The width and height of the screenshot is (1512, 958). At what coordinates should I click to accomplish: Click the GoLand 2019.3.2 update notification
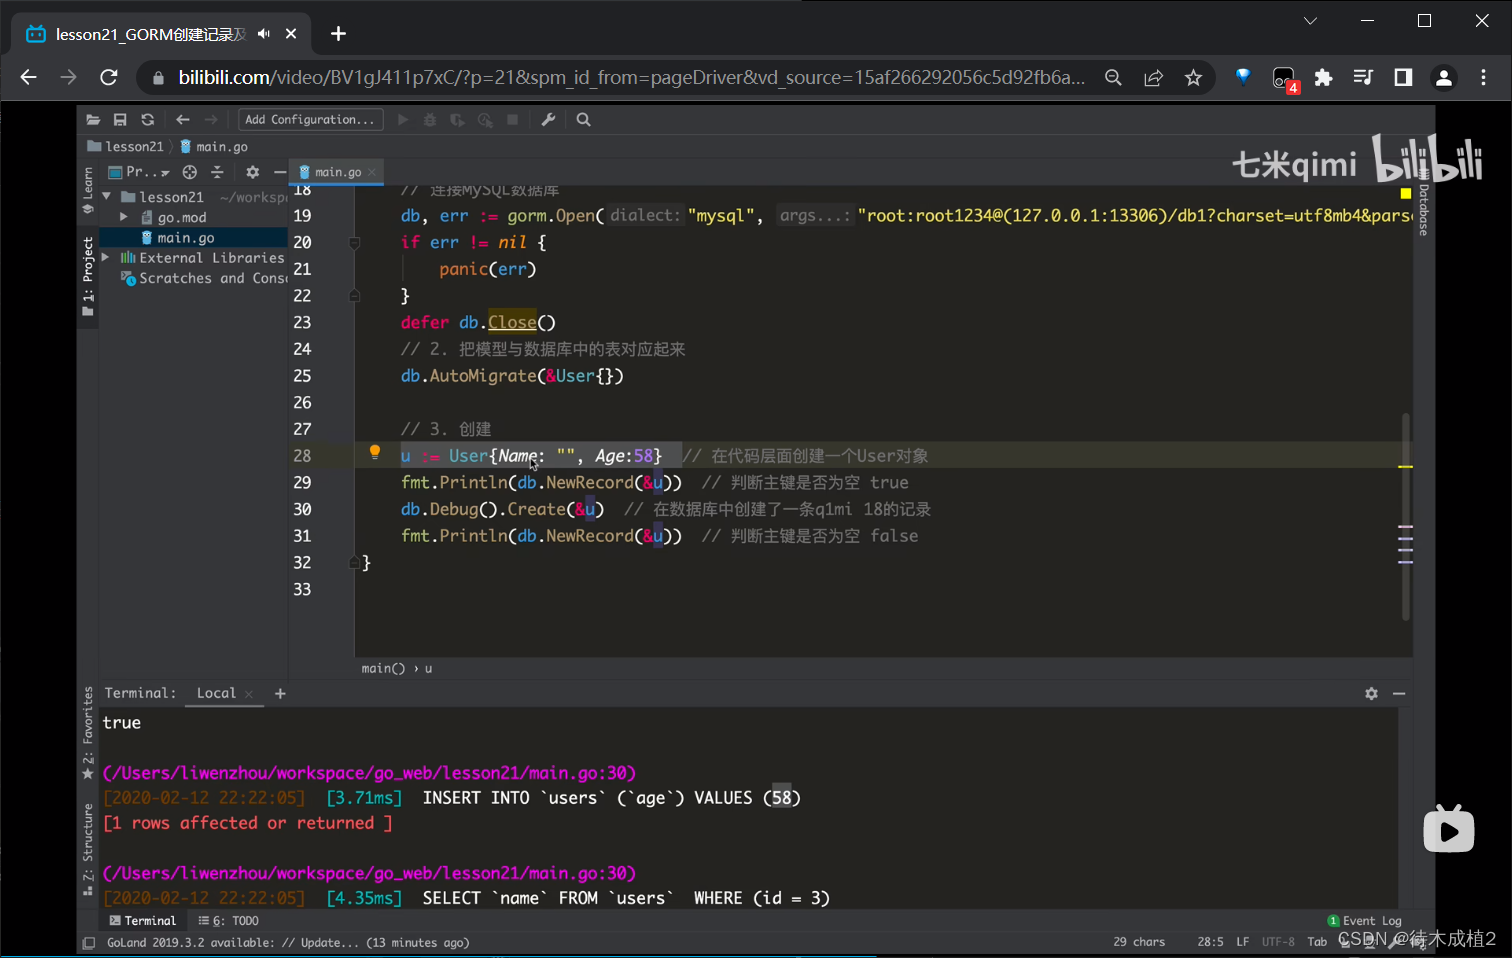click(287, 942)
